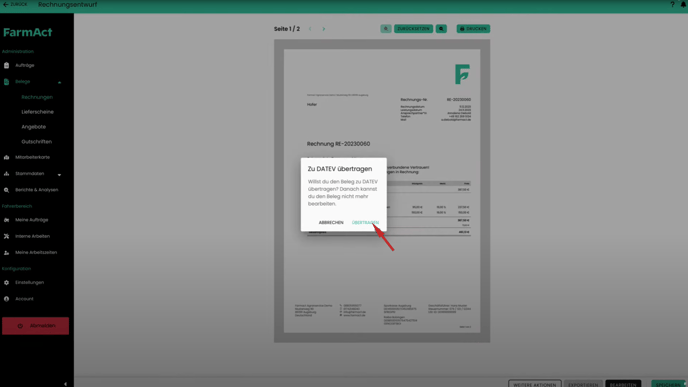688x387 pixels.
Task: Go to next page chevron
Action: coord(324,29)
